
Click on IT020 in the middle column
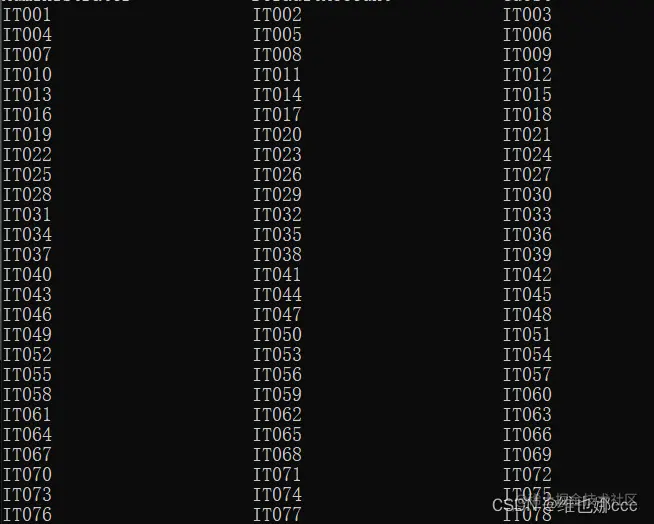point(277,135)
